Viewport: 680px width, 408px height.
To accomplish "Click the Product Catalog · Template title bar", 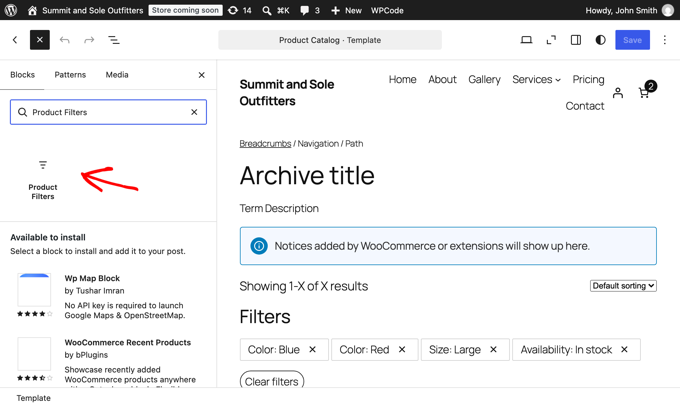I will 330,40.
